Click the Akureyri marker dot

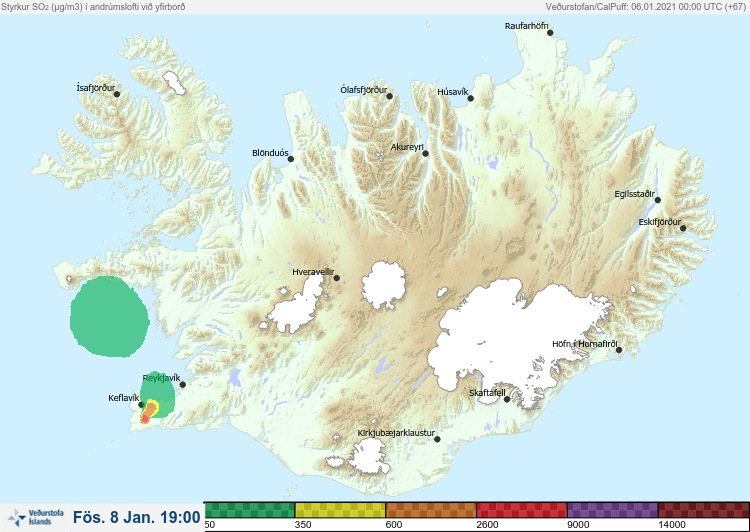coord(425,154)
